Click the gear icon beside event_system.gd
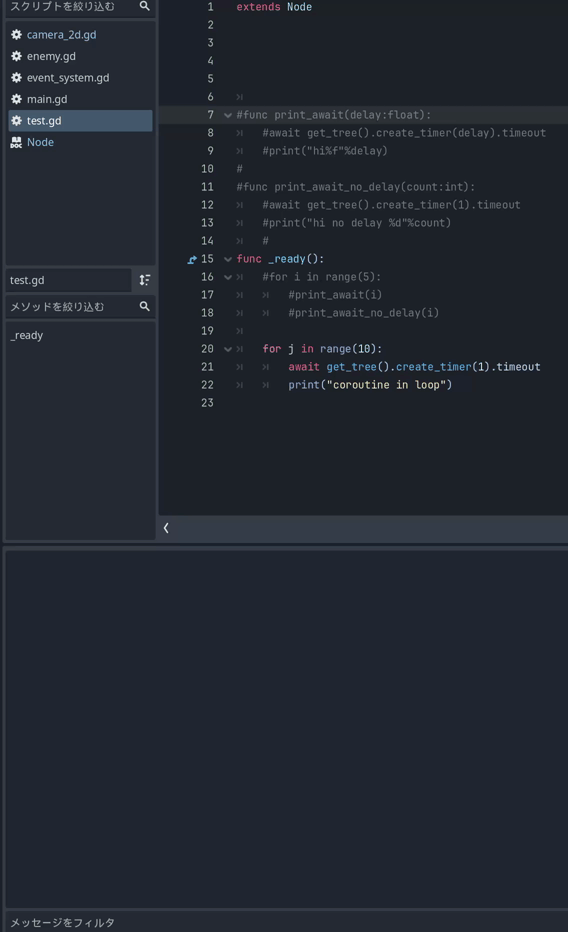 (16, 77)
